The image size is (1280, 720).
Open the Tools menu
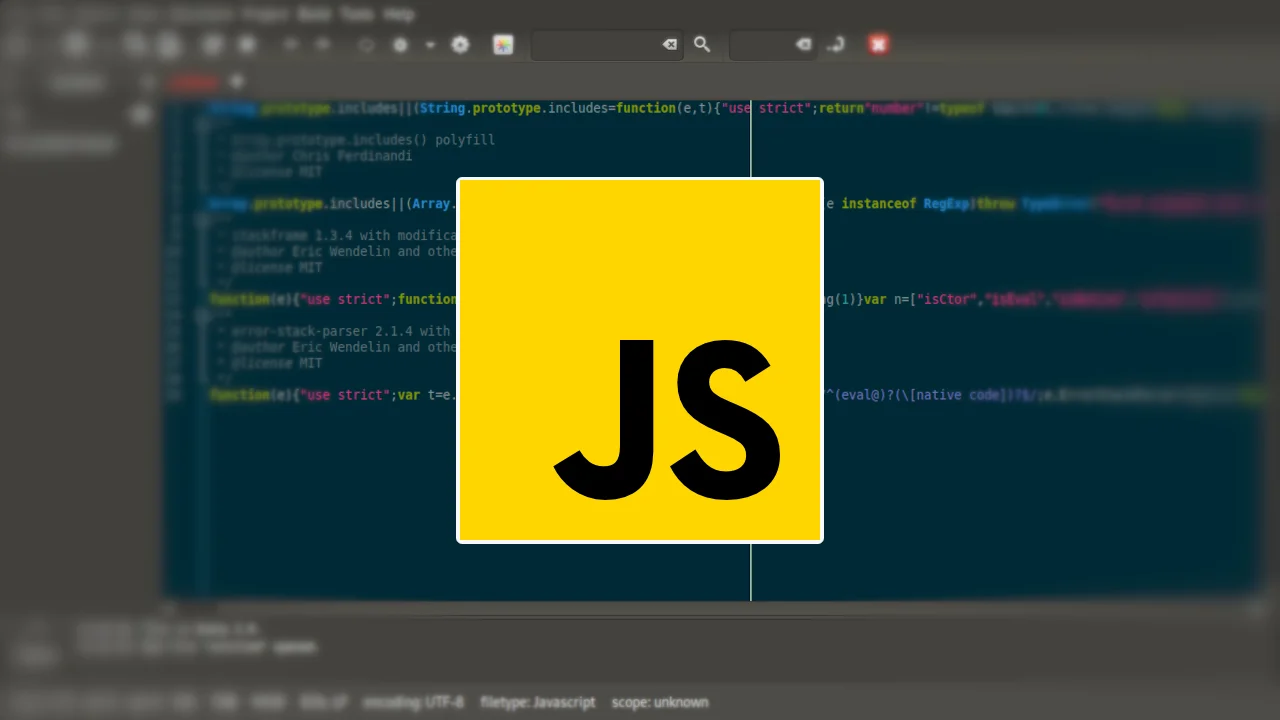(357, 14)
